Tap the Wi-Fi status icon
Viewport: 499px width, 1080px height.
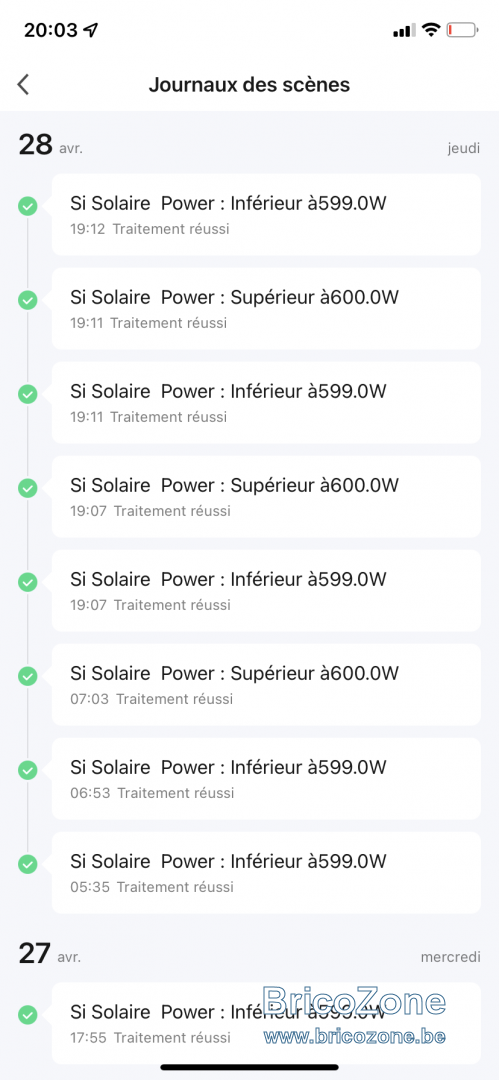[x=431, y=30]
